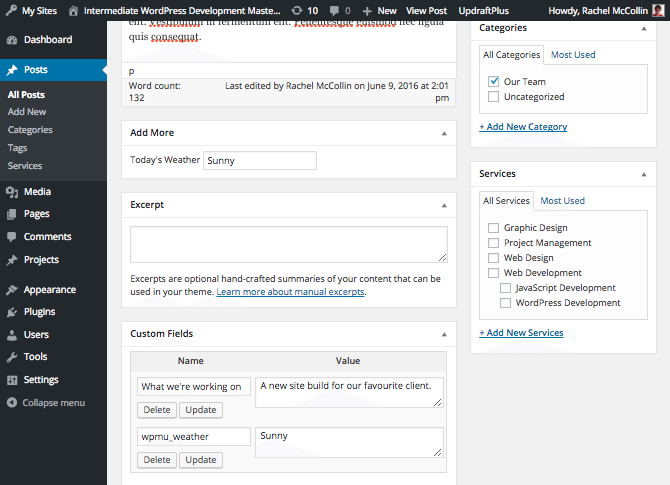Collapse the Excerpt meta box

point(444,205)
